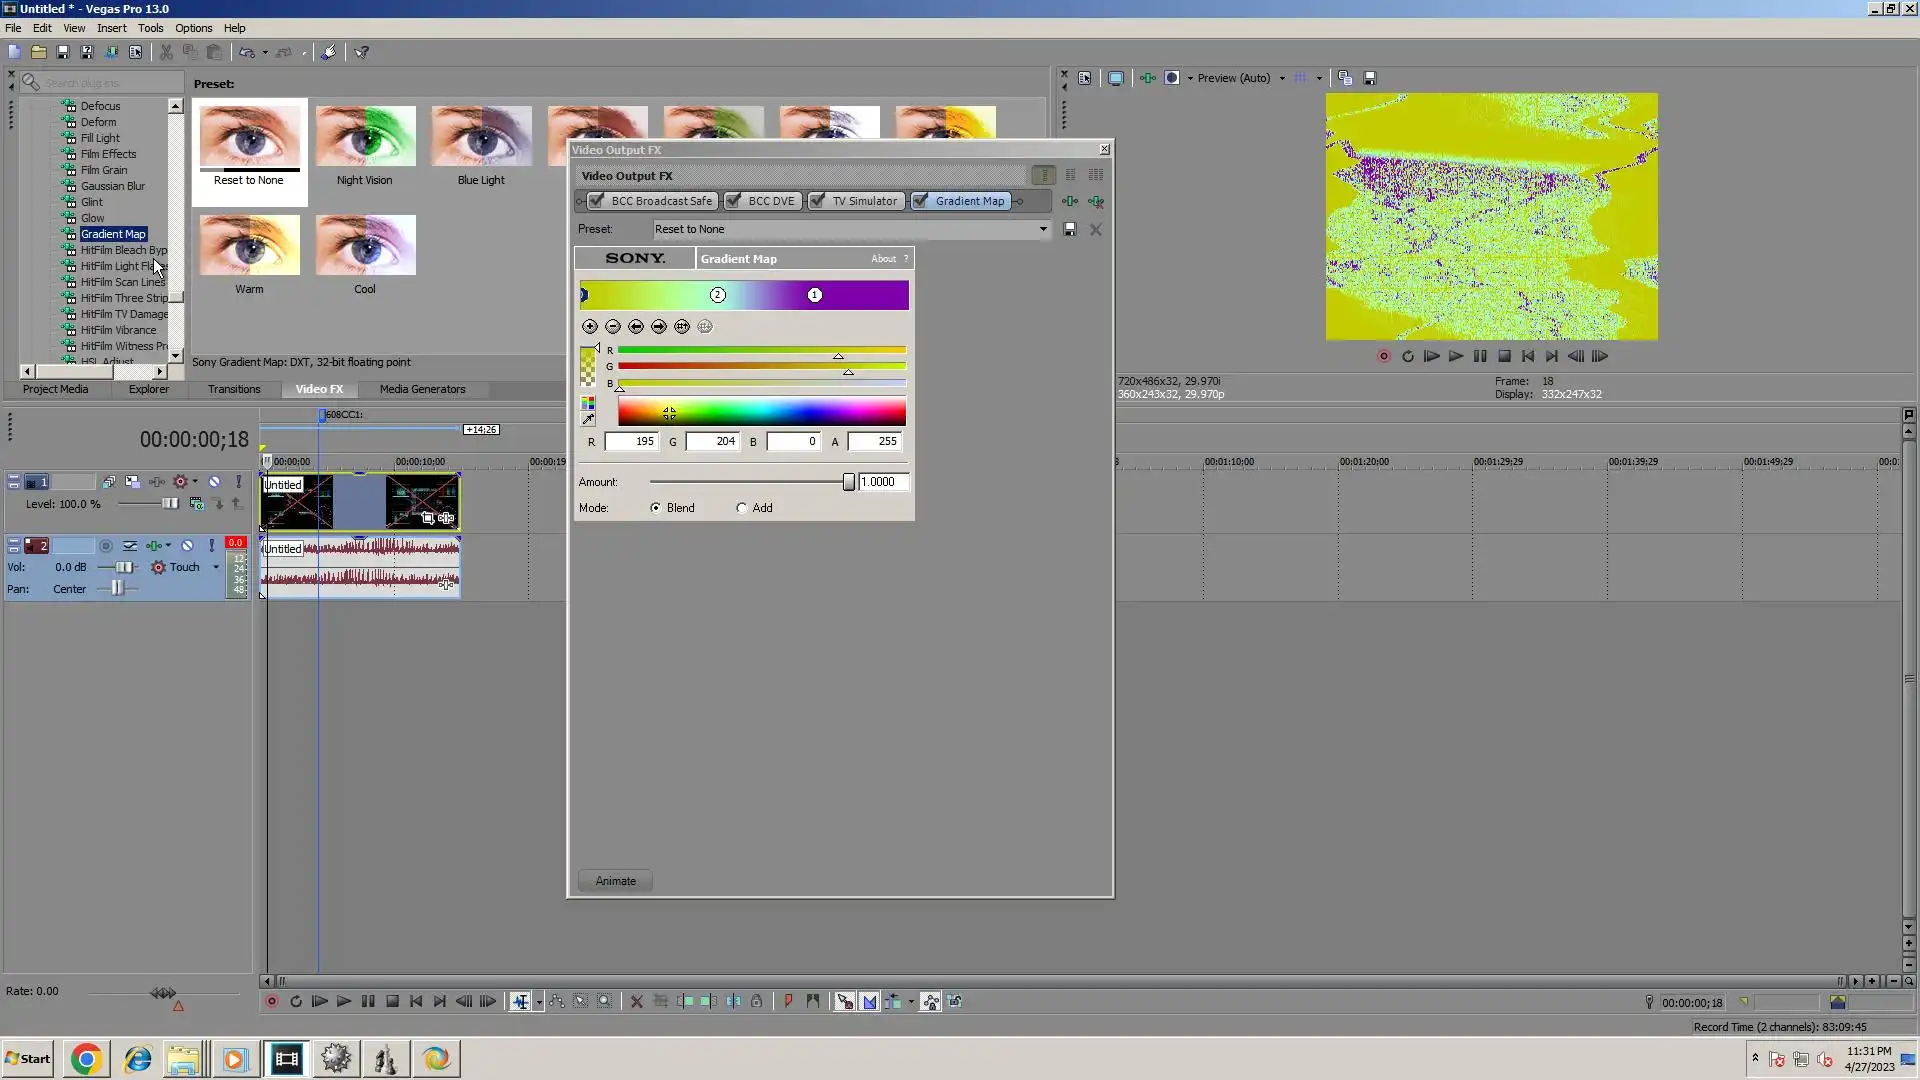The image size is (1920, 1080).
Task: Select the Add mode radio button
Action: click(x=742, y=508)
